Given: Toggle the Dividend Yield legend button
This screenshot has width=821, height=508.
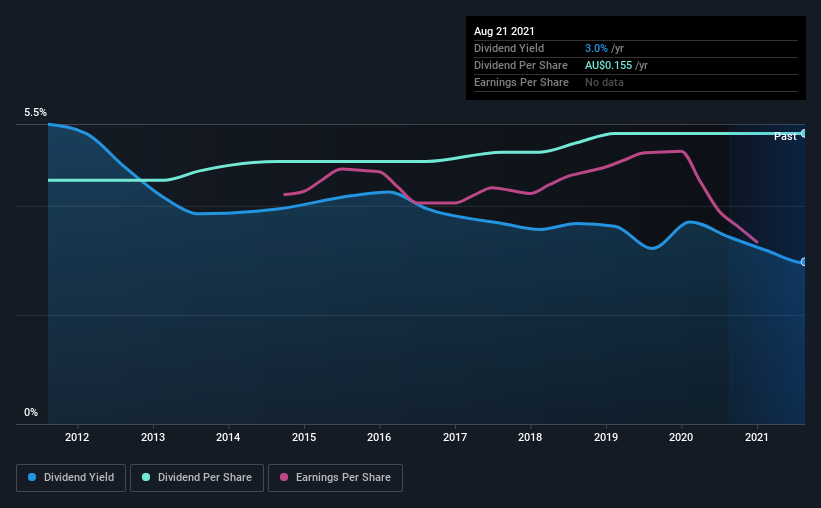Looking at the screenshot, I should 71,478.
